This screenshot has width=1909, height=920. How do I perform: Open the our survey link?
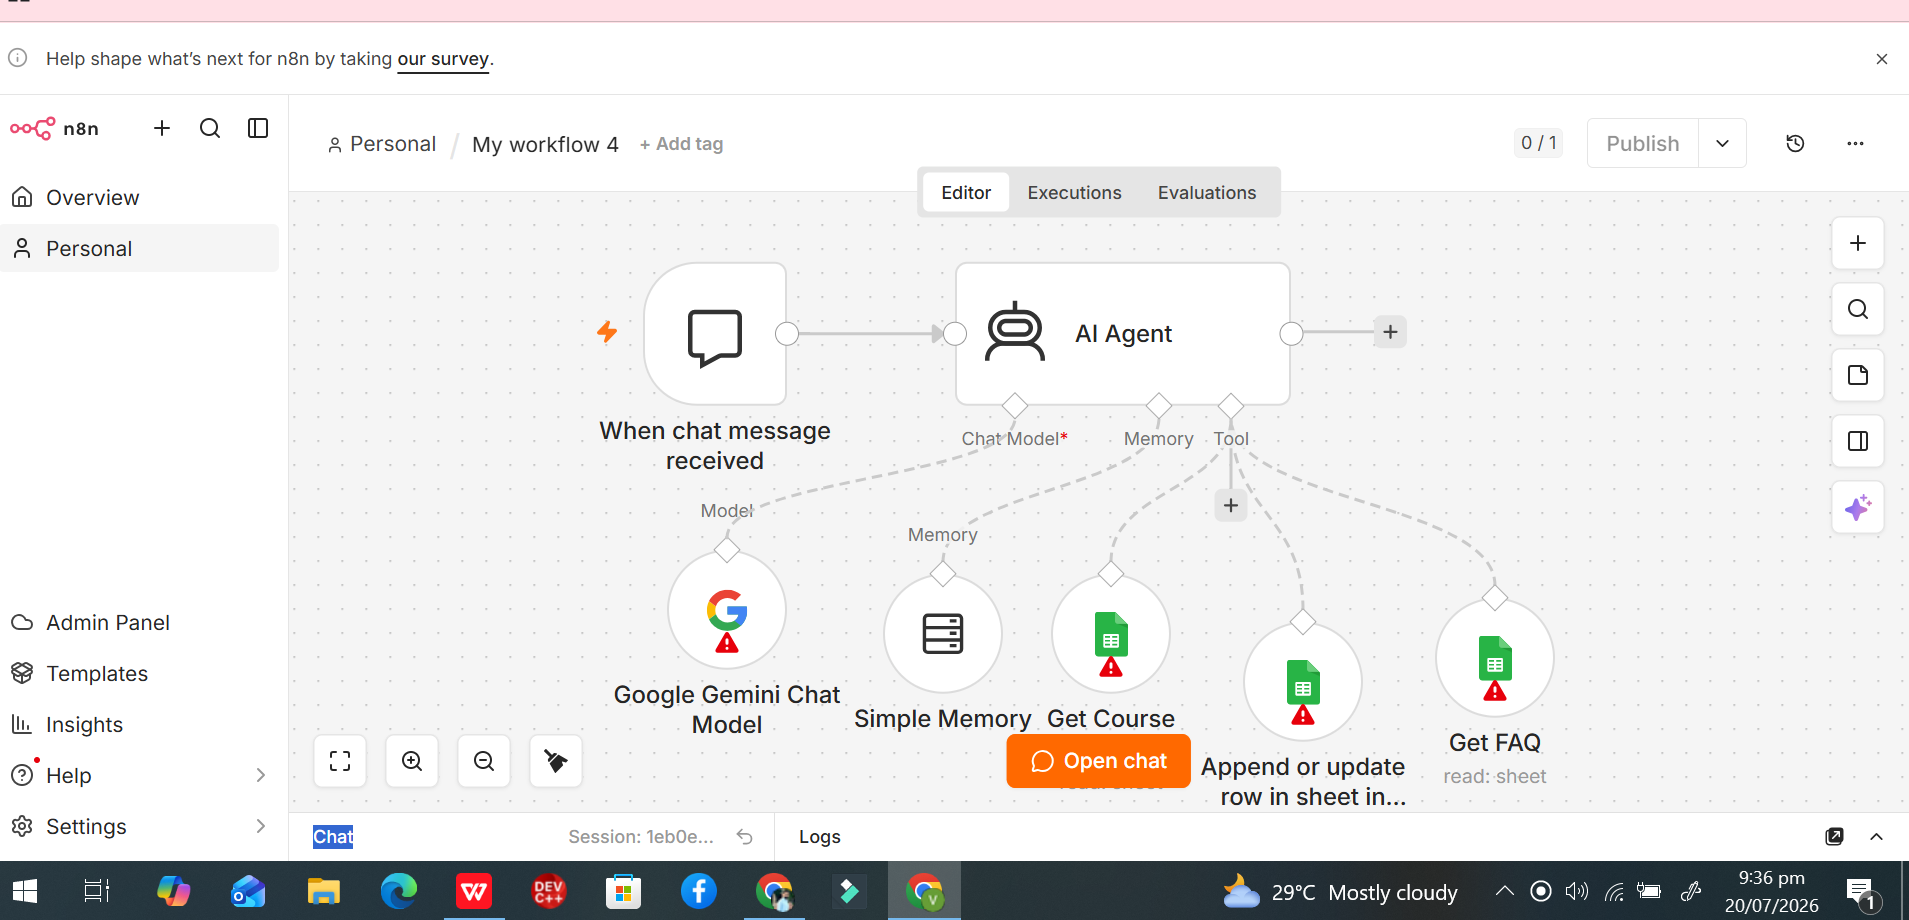point(443,59)
